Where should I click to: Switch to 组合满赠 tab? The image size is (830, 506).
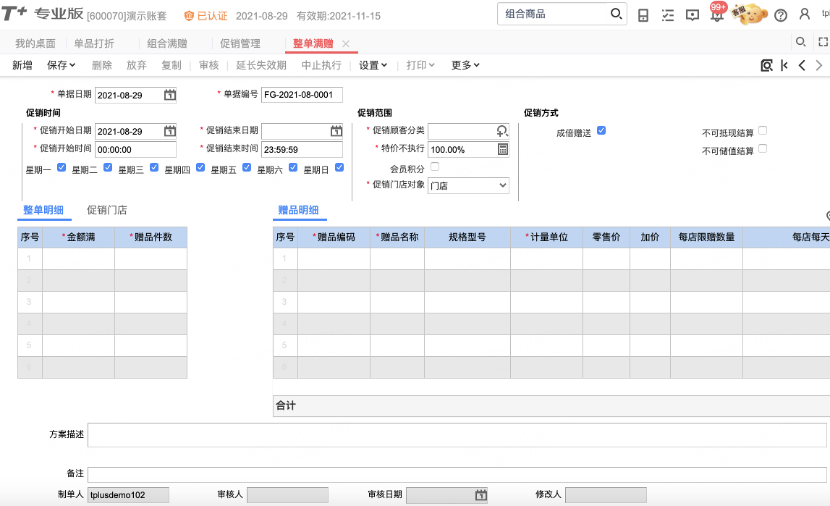167,43
